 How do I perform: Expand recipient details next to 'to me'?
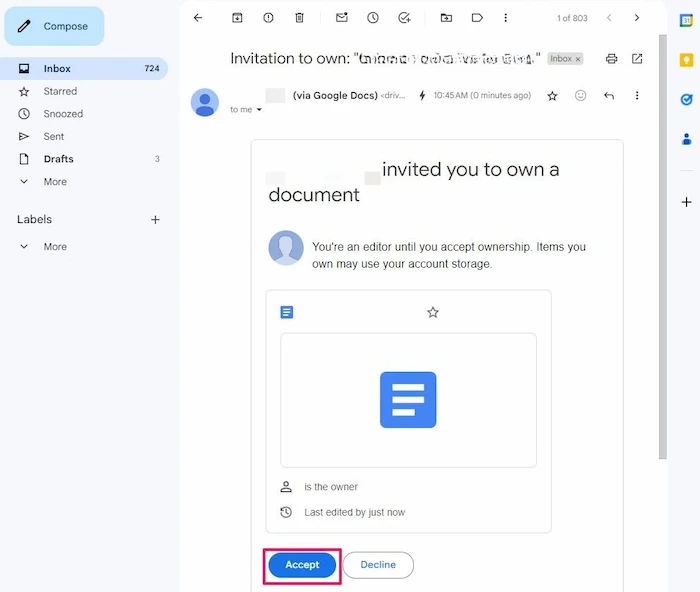tap(259, 110)
